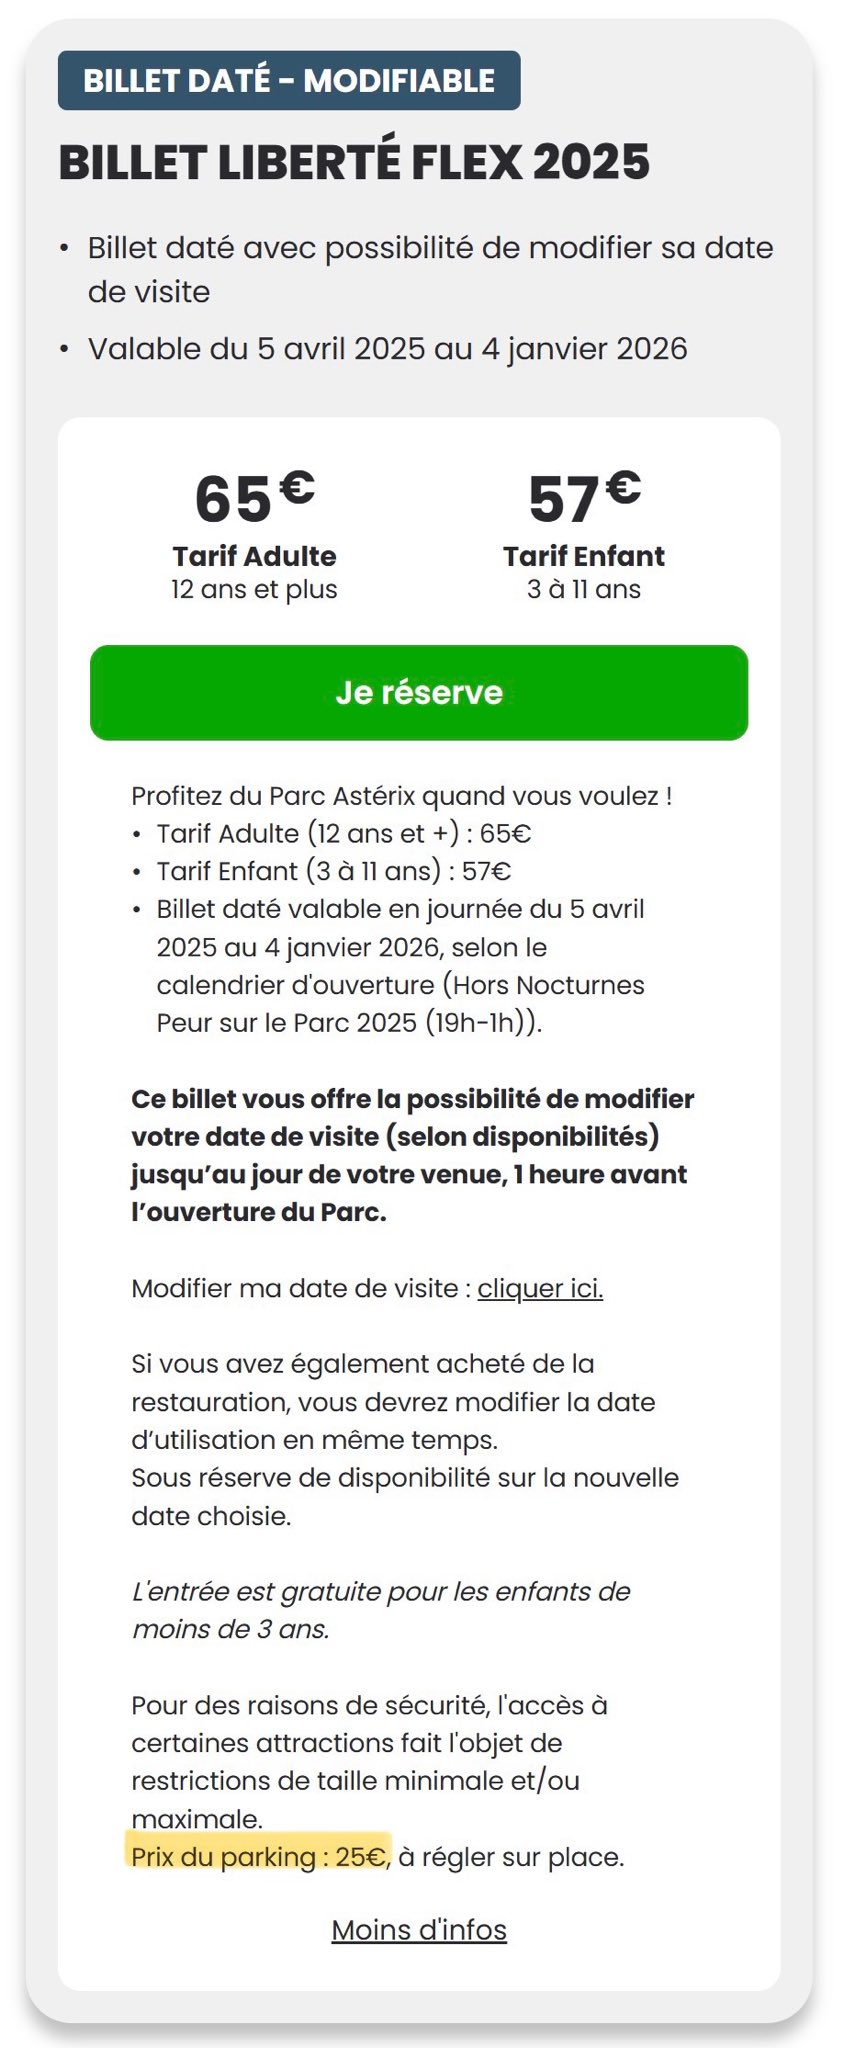Click the "Tarif Adulte" label

pyautogui.click(x=254, y=556)
